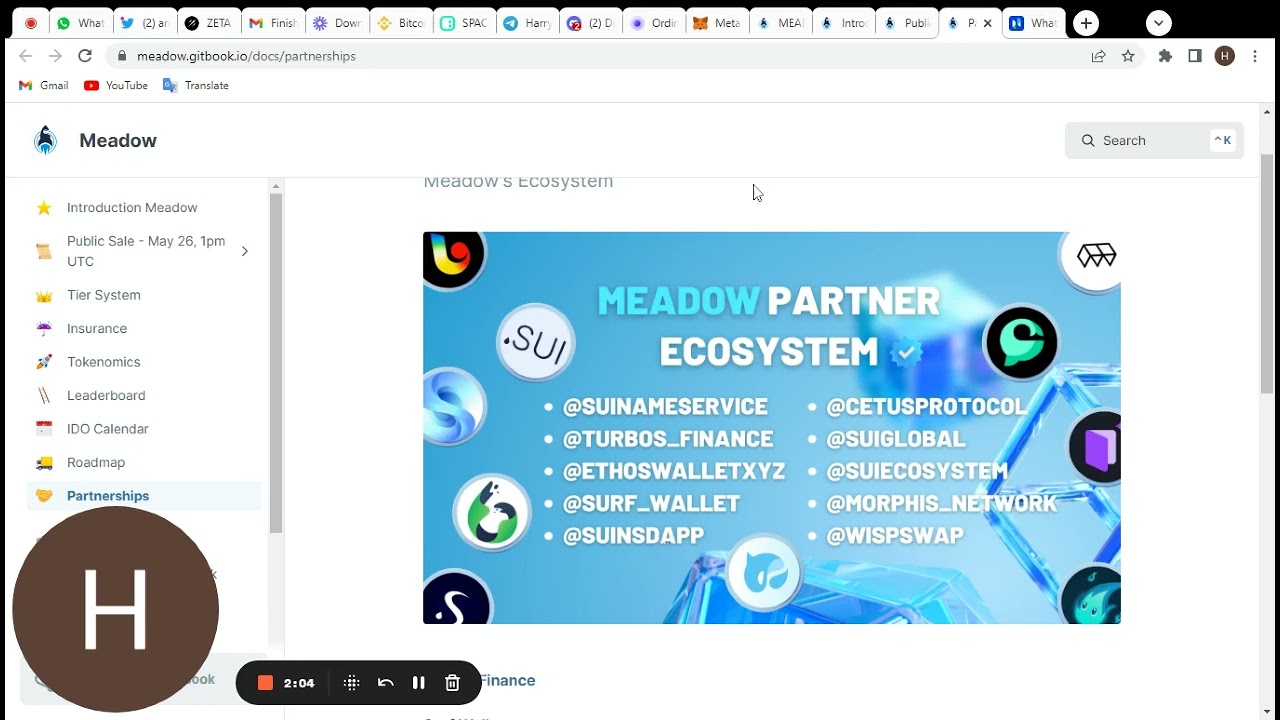The width and height of the screenshot is (1280, 720).
Task: Click the star icon beside Introduction Meadow
Action: click(x=44, y=208)
